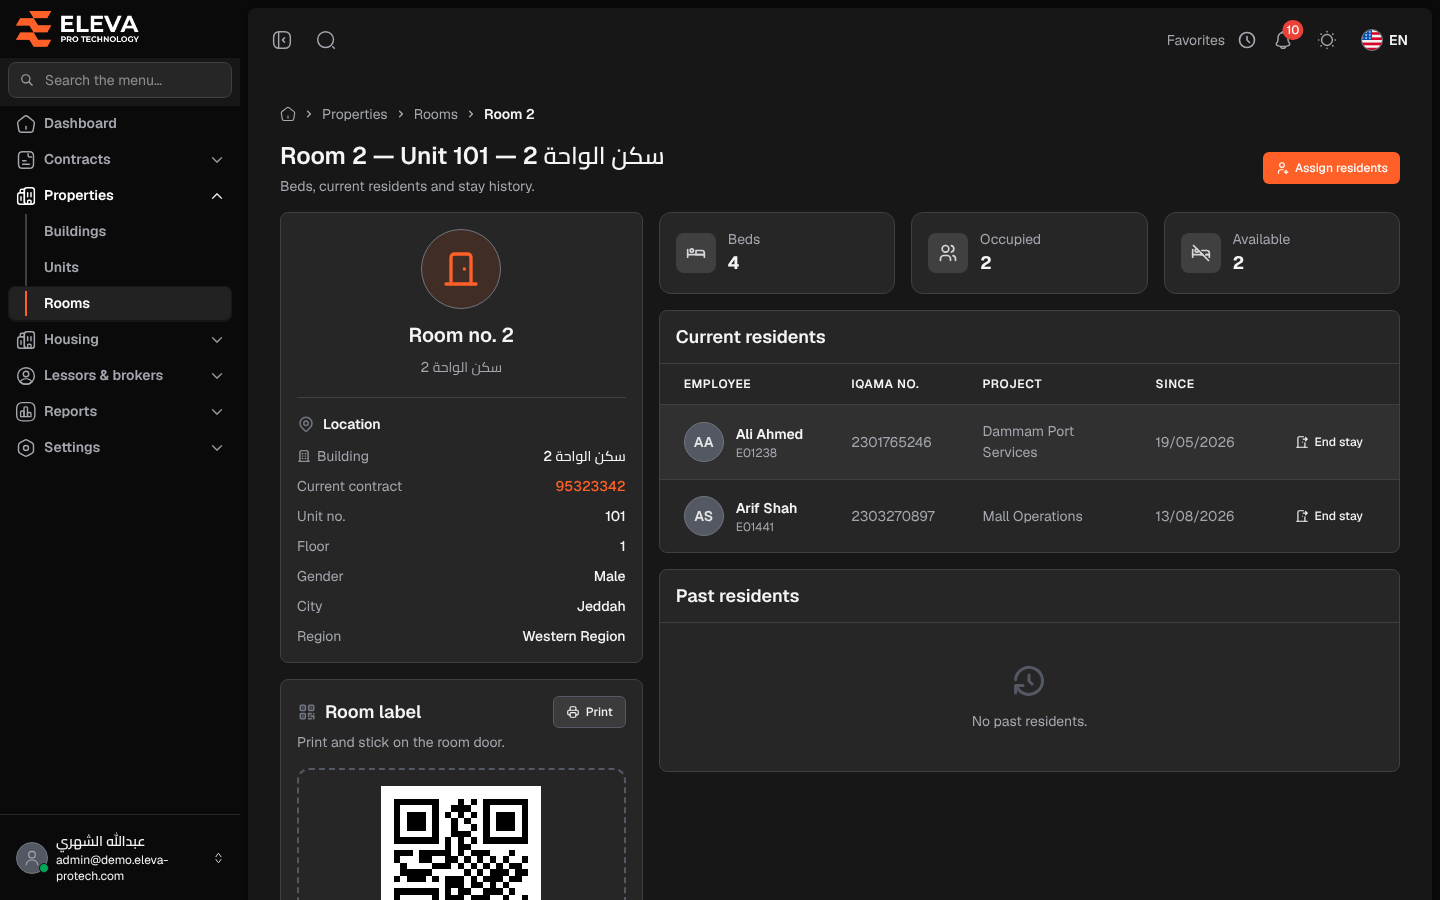Click Rooms breadcrumb link

click(x=436, y=114)
